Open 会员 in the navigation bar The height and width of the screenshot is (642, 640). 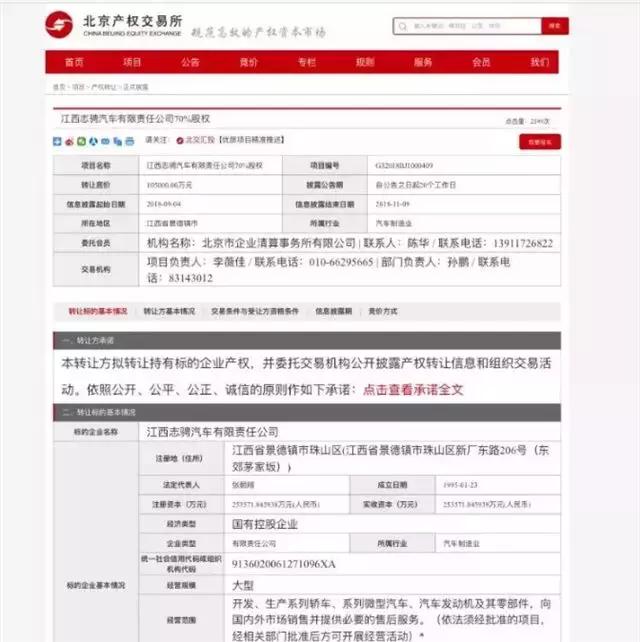pos(481,62)
